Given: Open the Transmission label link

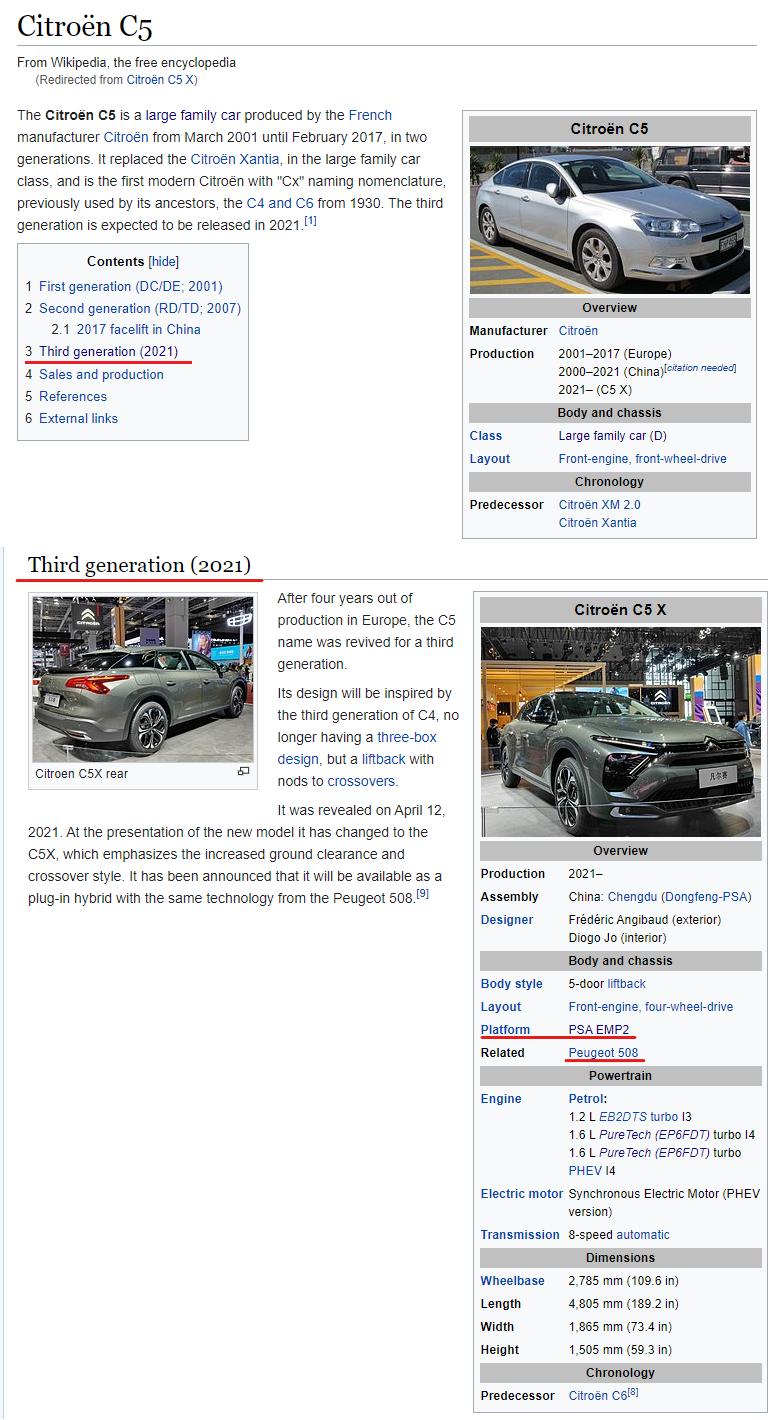Looking at the screenshot, I should [x=520, y=1235].
